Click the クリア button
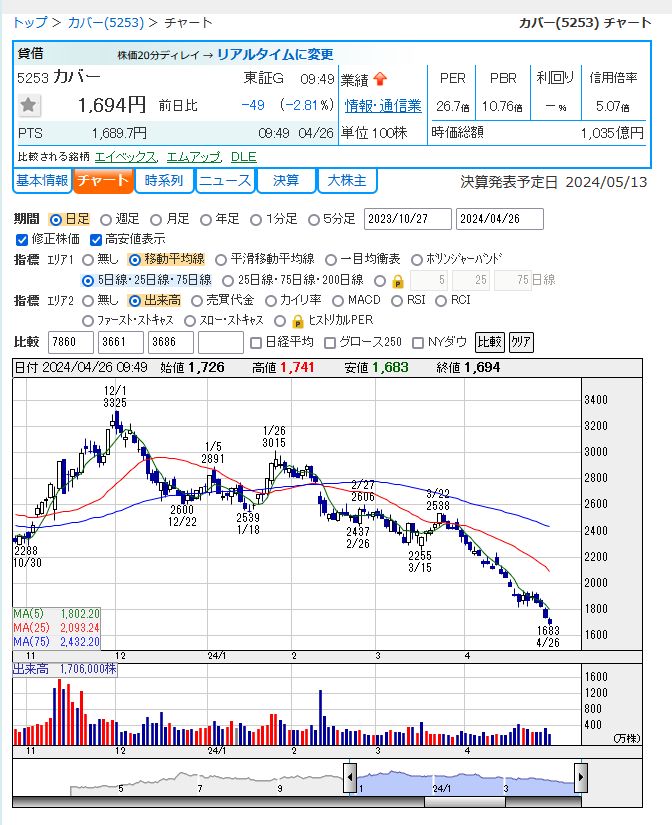This screenshot has width=672, height=825. (x=521, y=342)
